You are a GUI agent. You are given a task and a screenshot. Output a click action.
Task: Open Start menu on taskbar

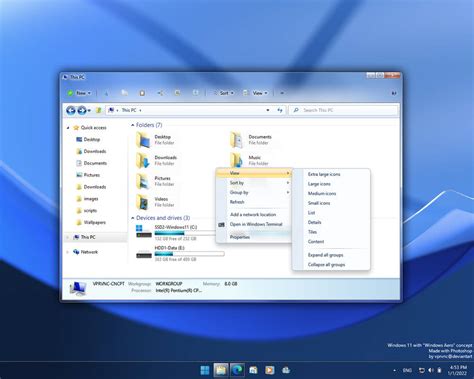tap(205, 370)
